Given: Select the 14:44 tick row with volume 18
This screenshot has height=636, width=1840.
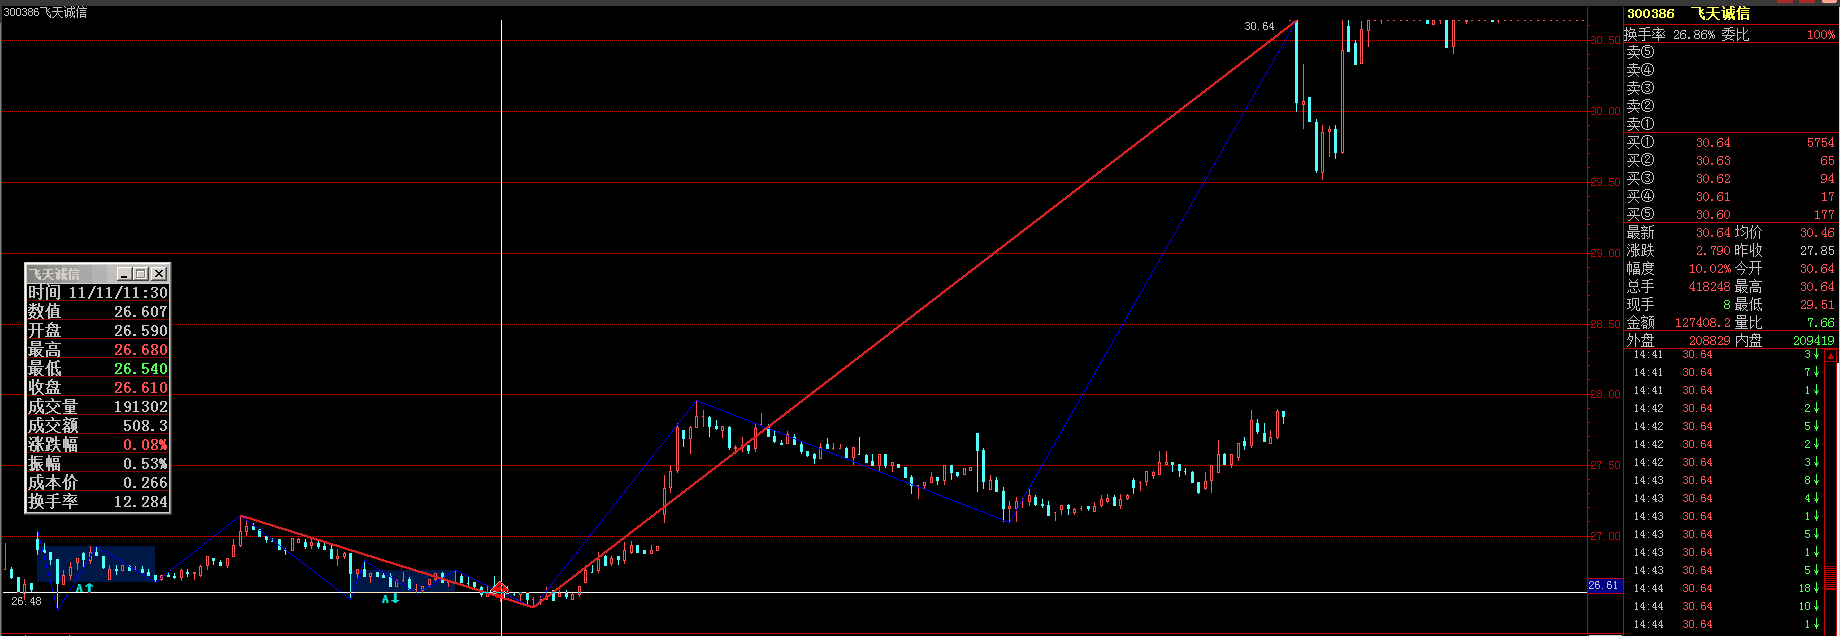Looking at the screenshot, I should click(1725, 588).
